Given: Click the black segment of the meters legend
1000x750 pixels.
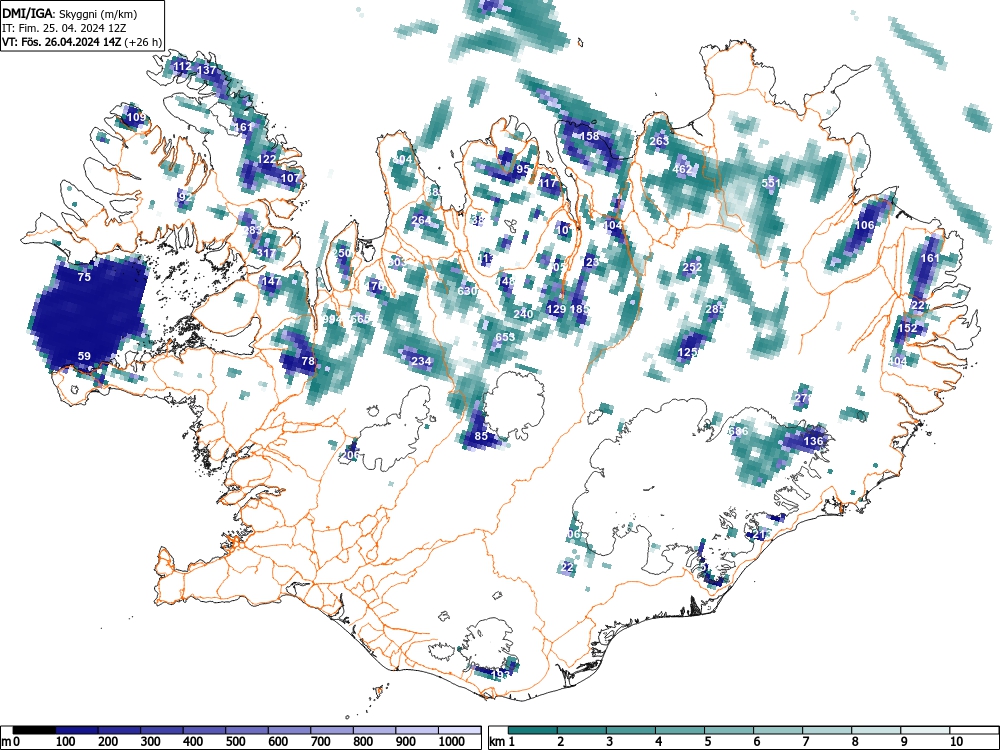Looking at the screenshot, I should [x=34, y=730].
